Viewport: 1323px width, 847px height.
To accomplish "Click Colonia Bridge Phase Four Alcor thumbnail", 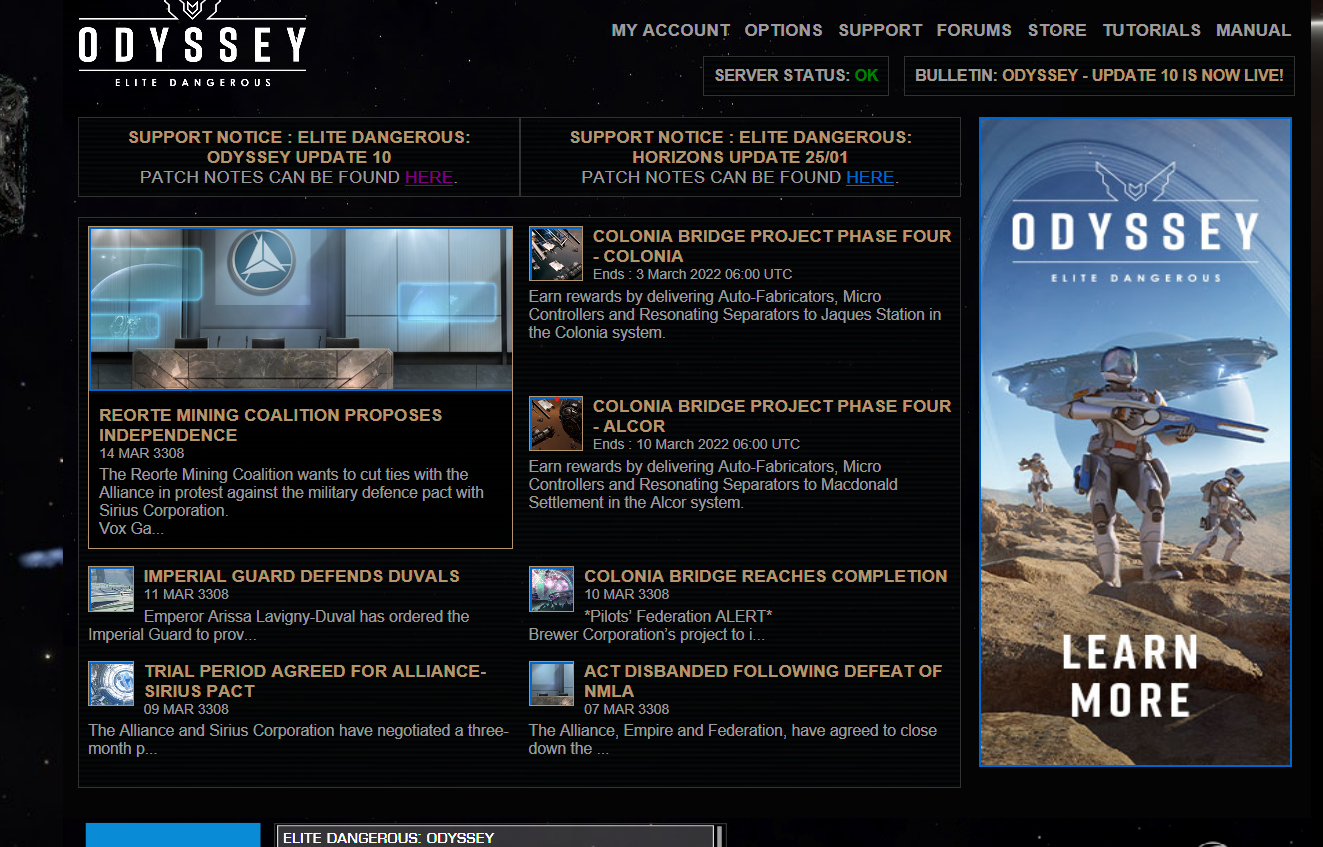I will [556, 424].
